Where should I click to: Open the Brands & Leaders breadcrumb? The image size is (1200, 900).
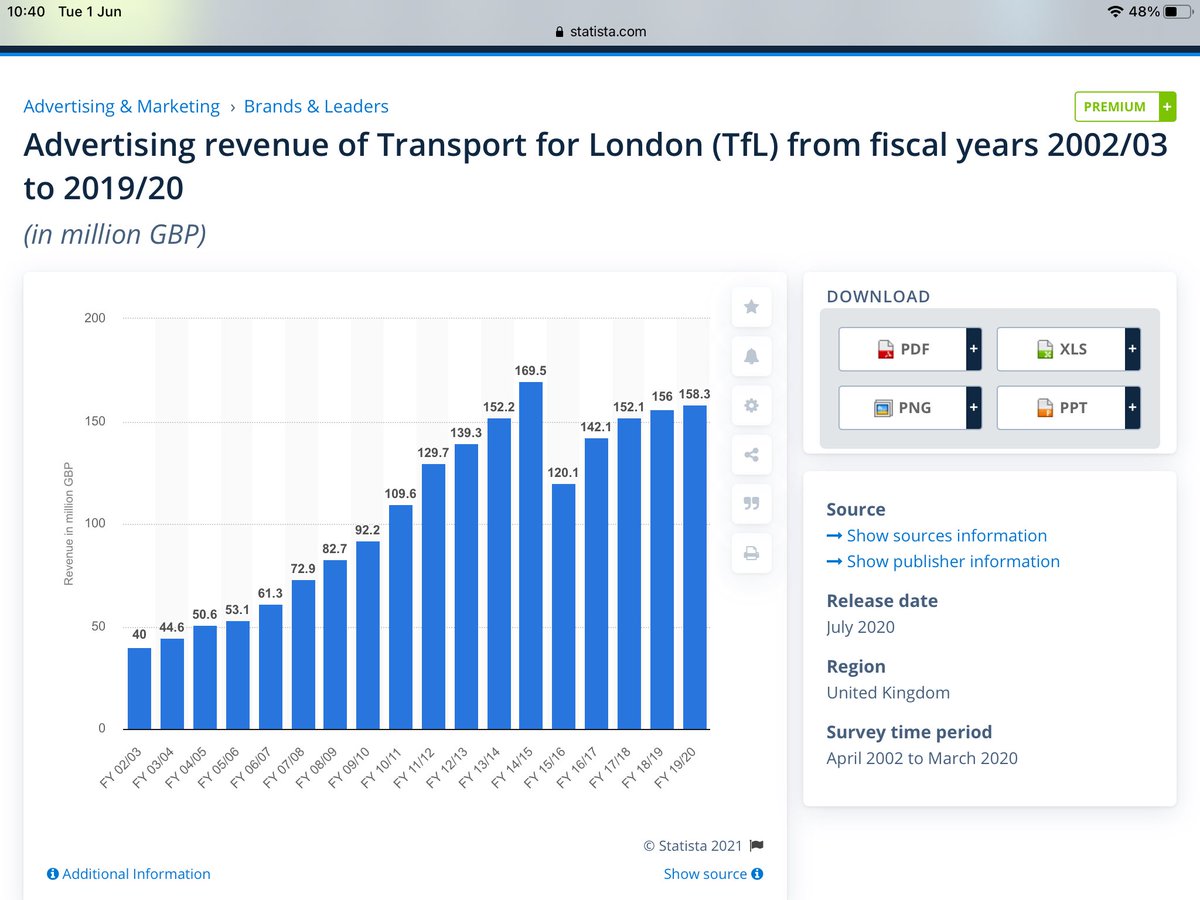coord(316,106)
